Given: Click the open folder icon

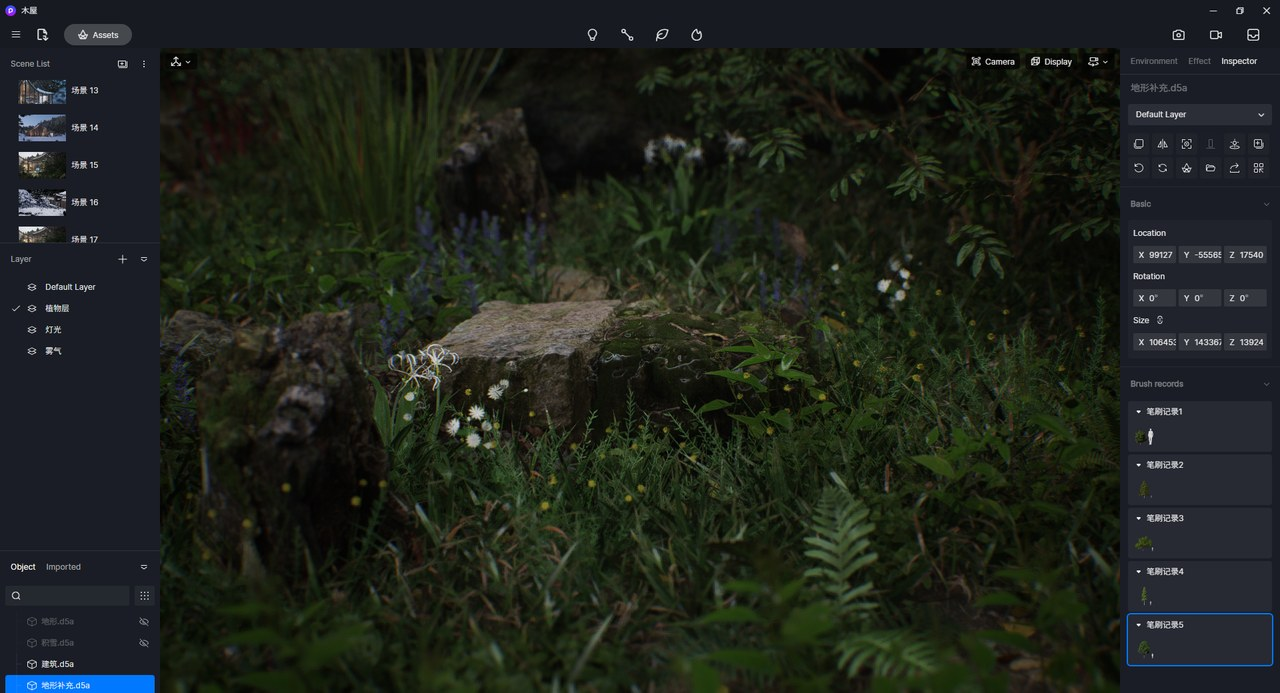Looking at the screenshot, I should tap(1211, 168).
